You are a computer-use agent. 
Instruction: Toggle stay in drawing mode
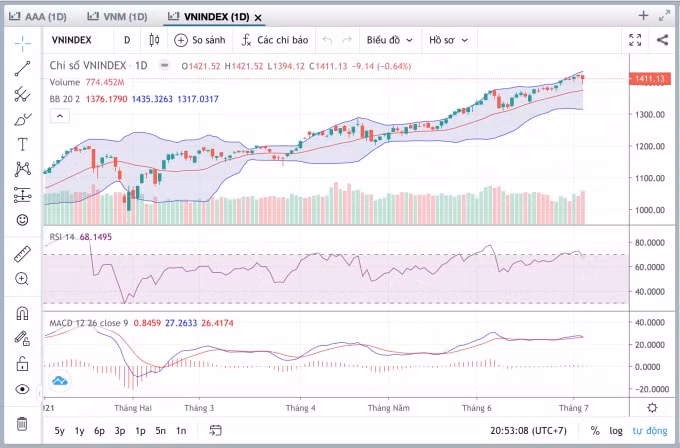tap(22, 338)
